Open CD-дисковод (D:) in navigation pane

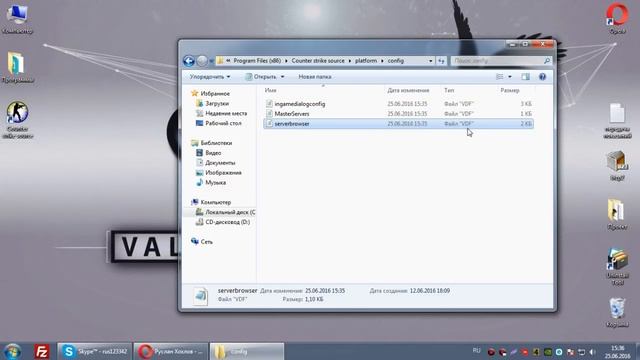[227, 222]
